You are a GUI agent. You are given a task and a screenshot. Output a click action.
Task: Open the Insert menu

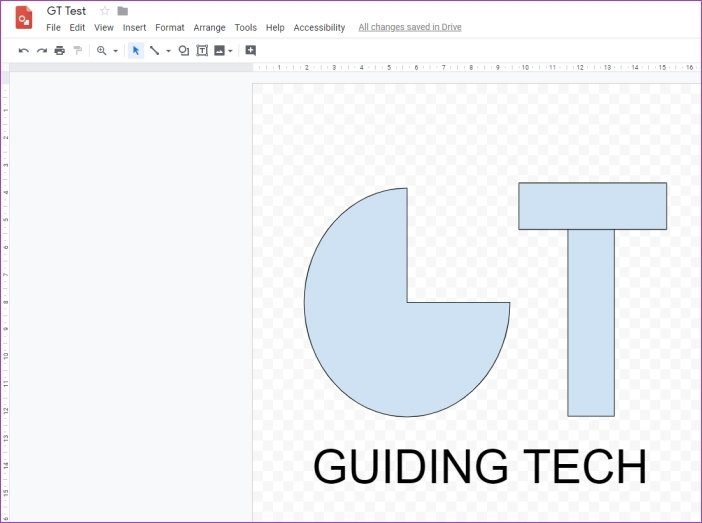[x=134, y=28]
